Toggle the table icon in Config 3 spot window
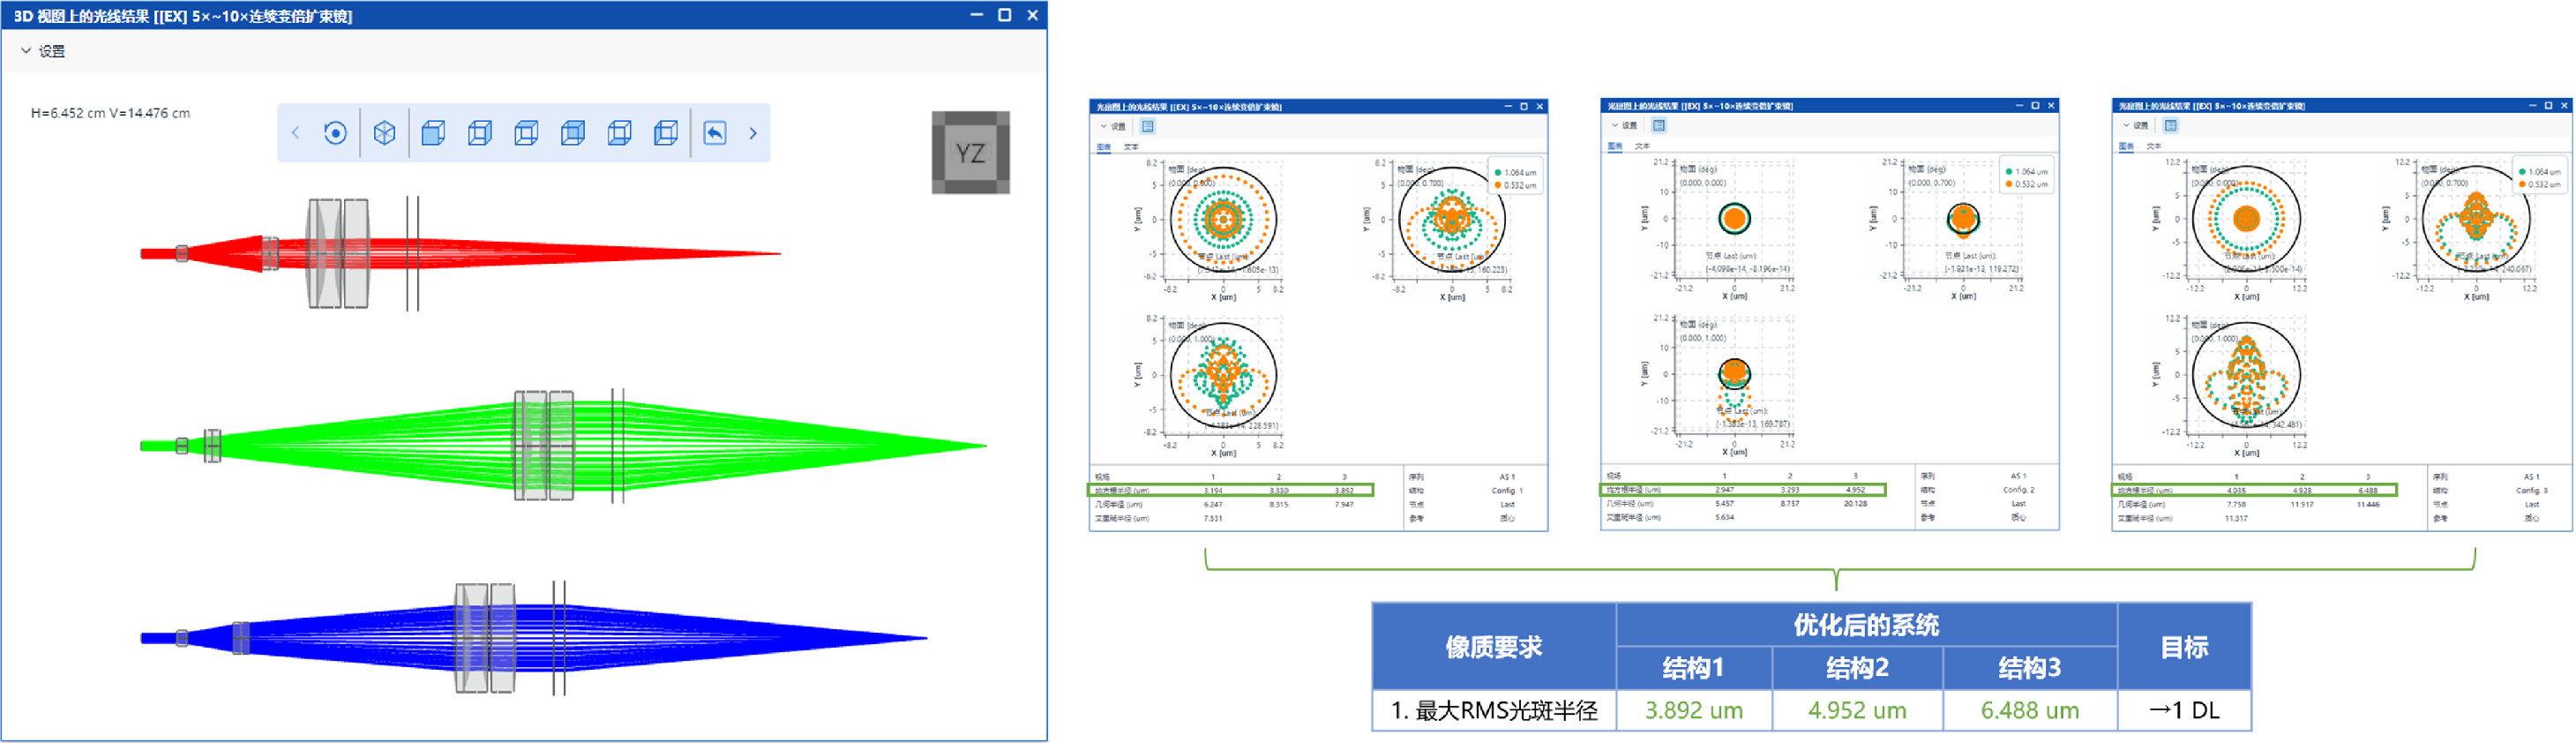The height and width of the screenshot is (743, 2576). 2171,126
